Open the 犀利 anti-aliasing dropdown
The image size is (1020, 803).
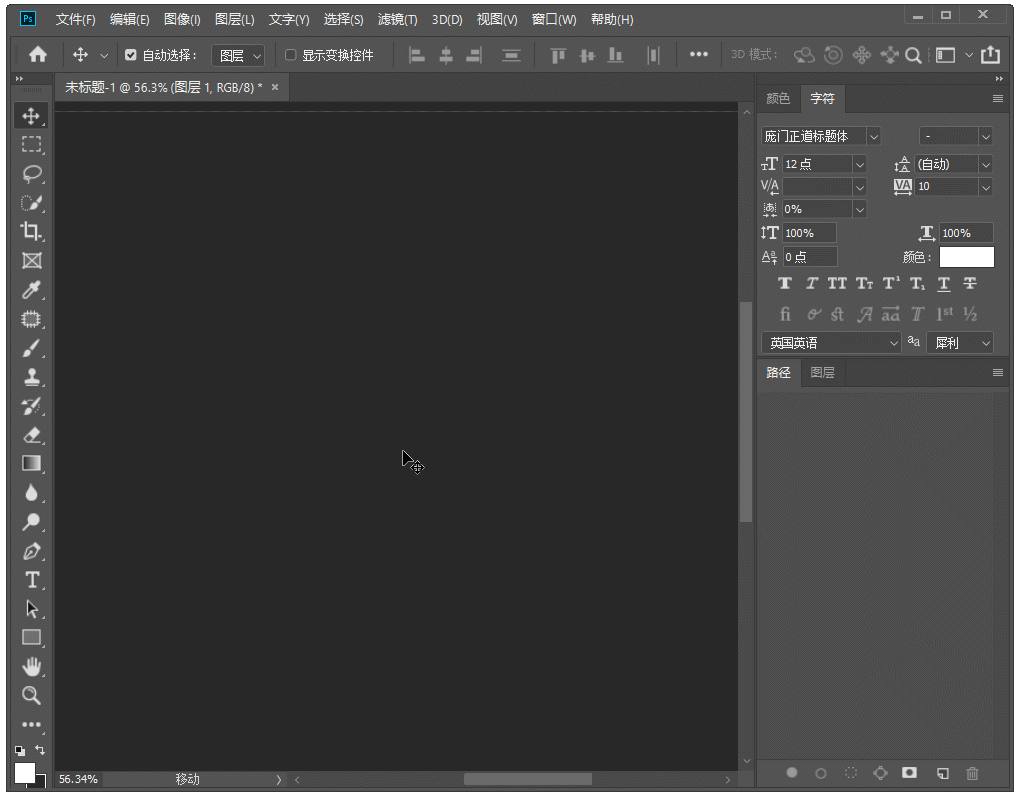(960, 343)
